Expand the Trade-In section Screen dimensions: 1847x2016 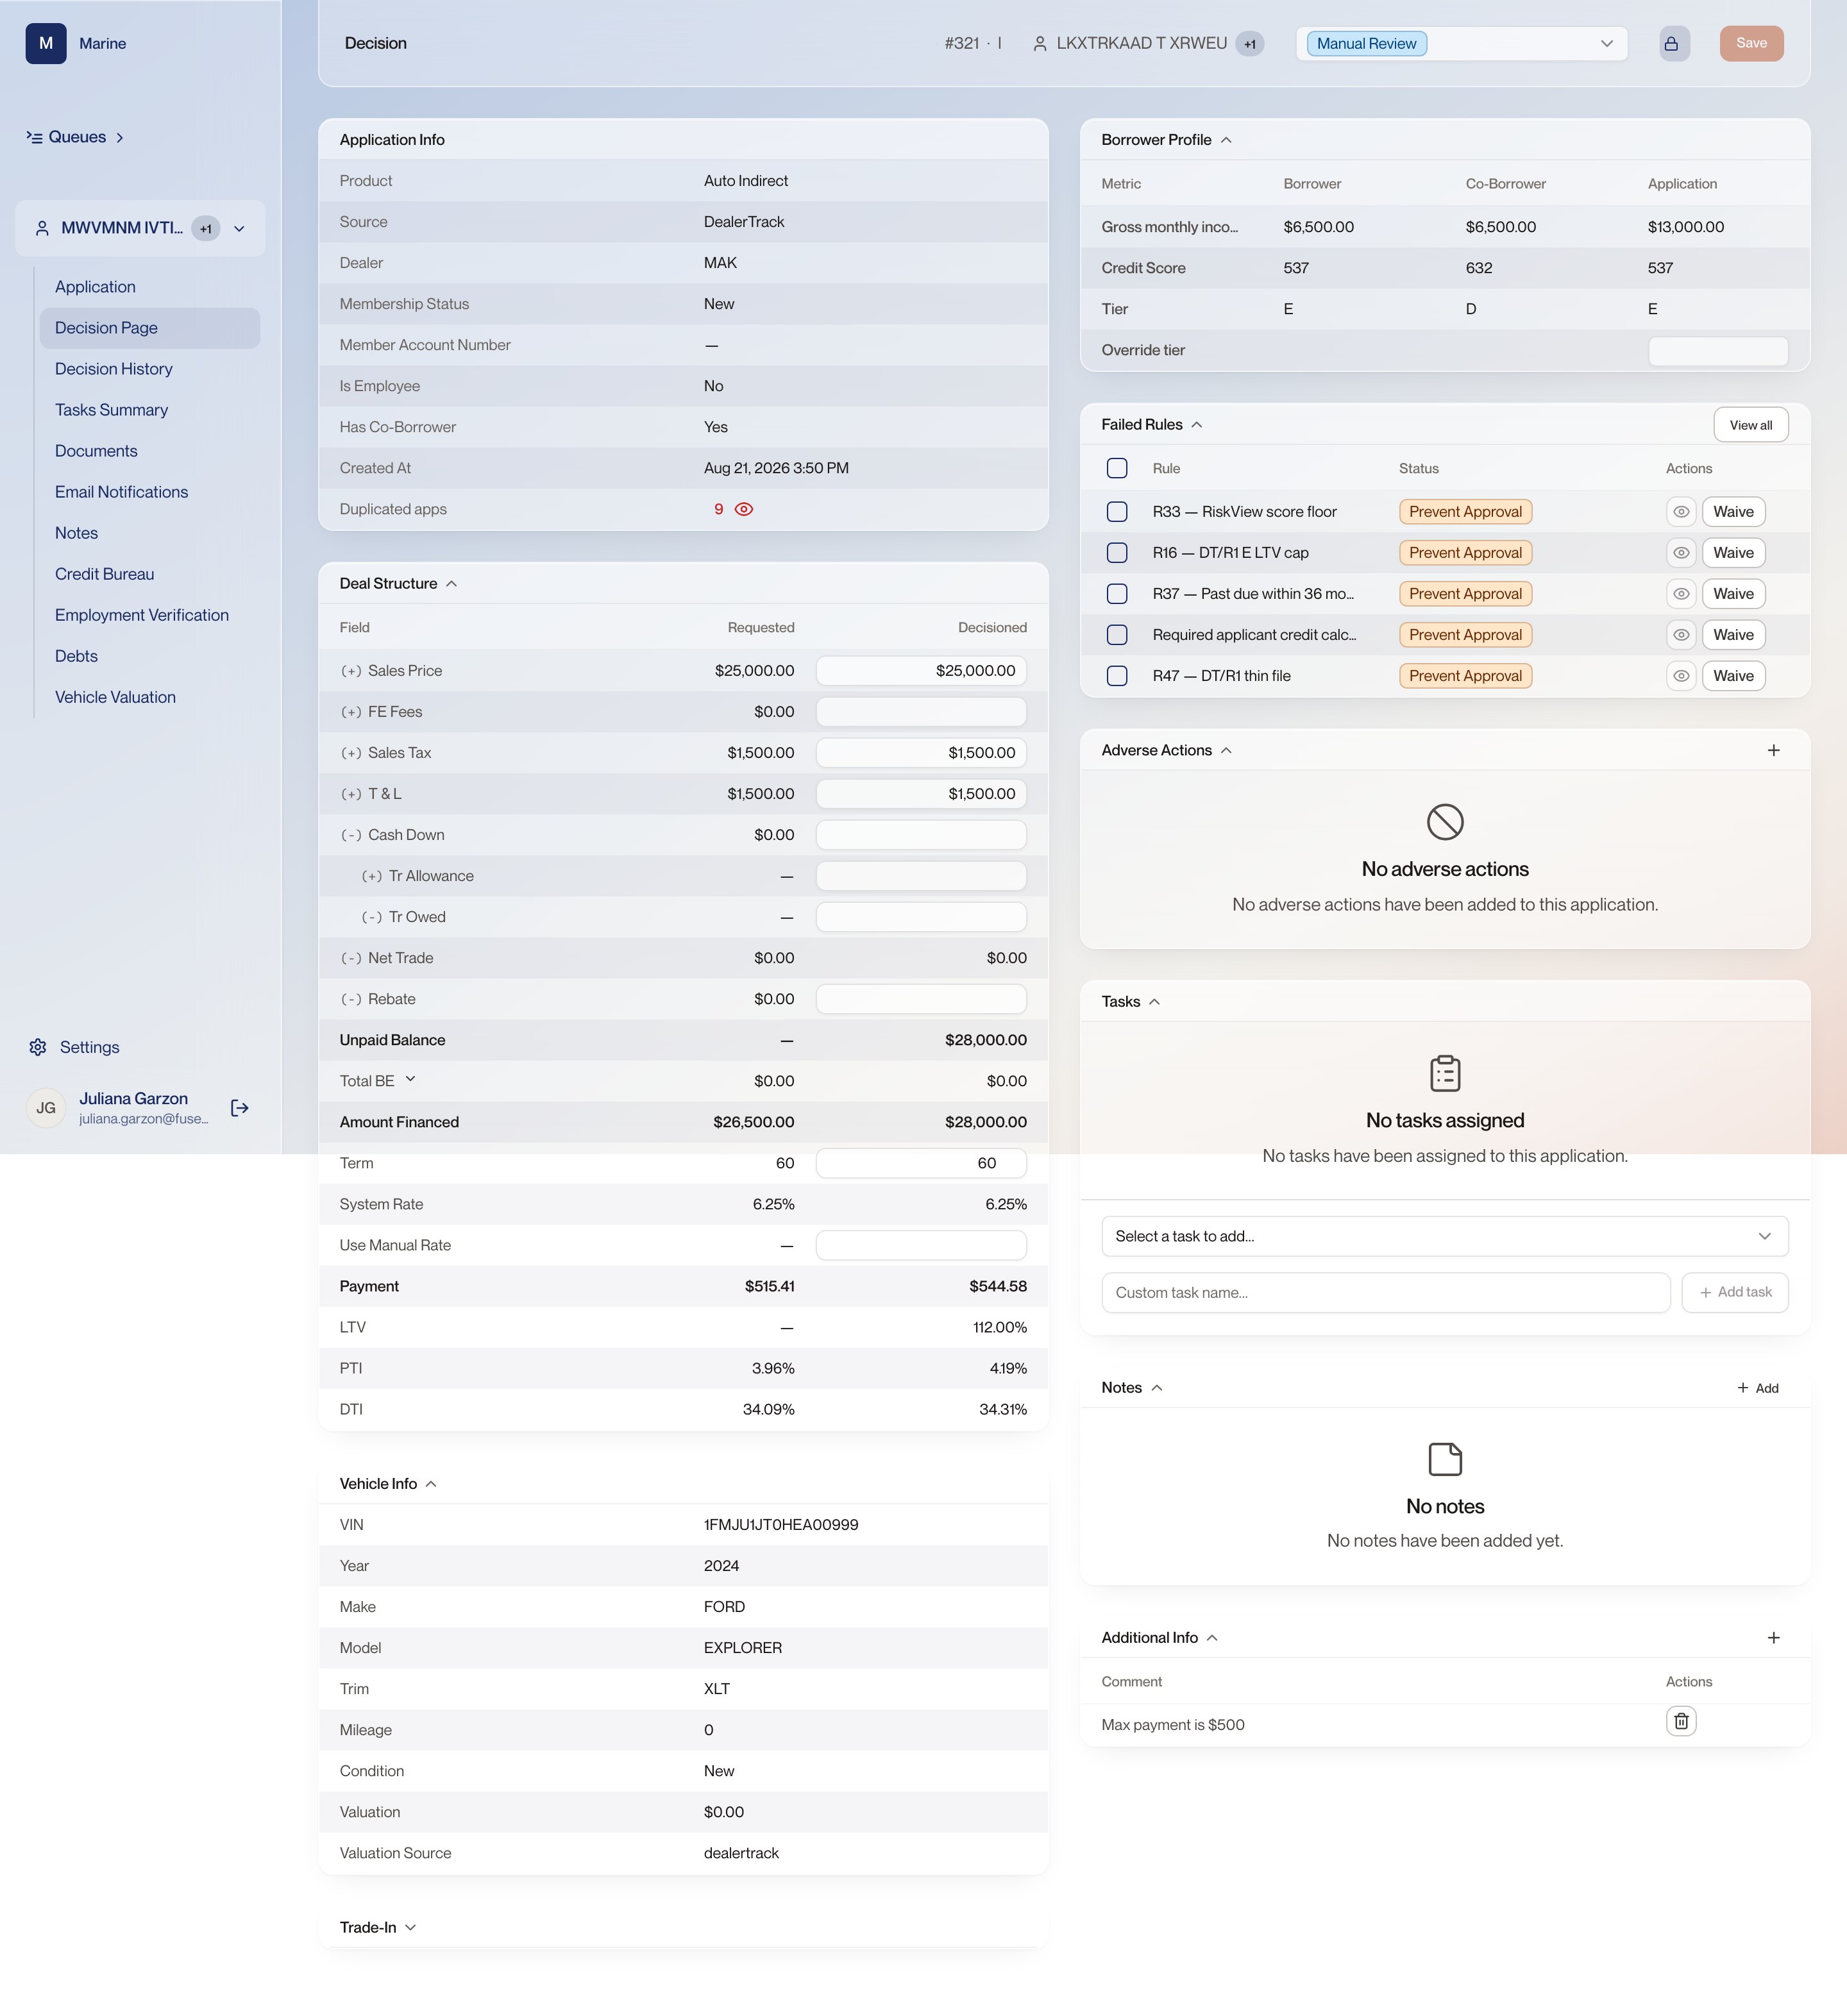[x=378, y=1927]
